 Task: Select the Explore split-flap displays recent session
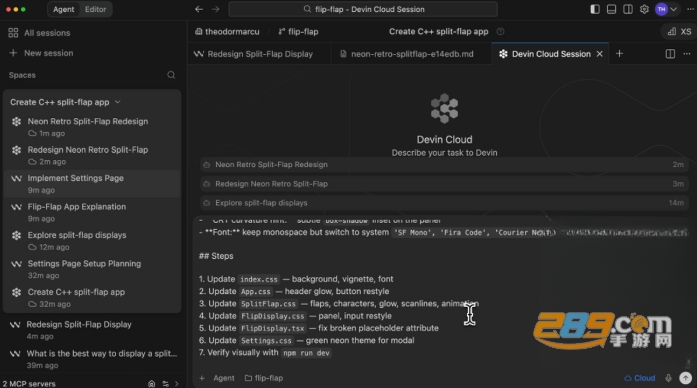point(444,203)
